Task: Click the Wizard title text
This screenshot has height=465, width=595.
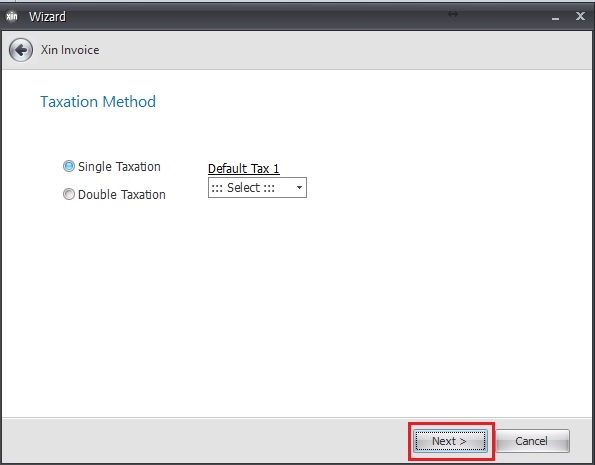Action: click(x=47, y=17)
